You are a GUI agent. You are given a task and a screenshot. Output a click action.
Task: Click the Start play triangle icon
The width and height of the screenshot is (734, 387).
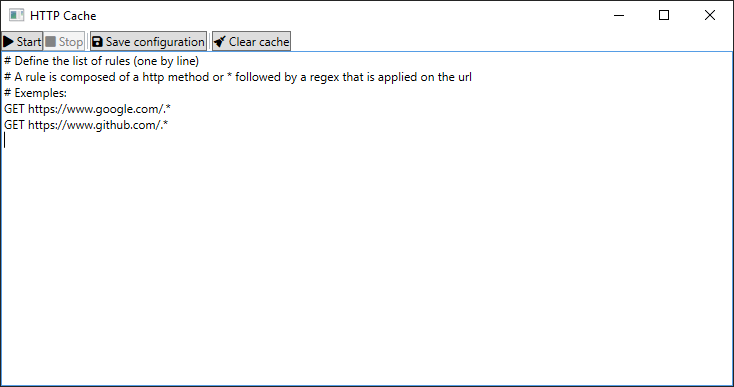point(8,42)
